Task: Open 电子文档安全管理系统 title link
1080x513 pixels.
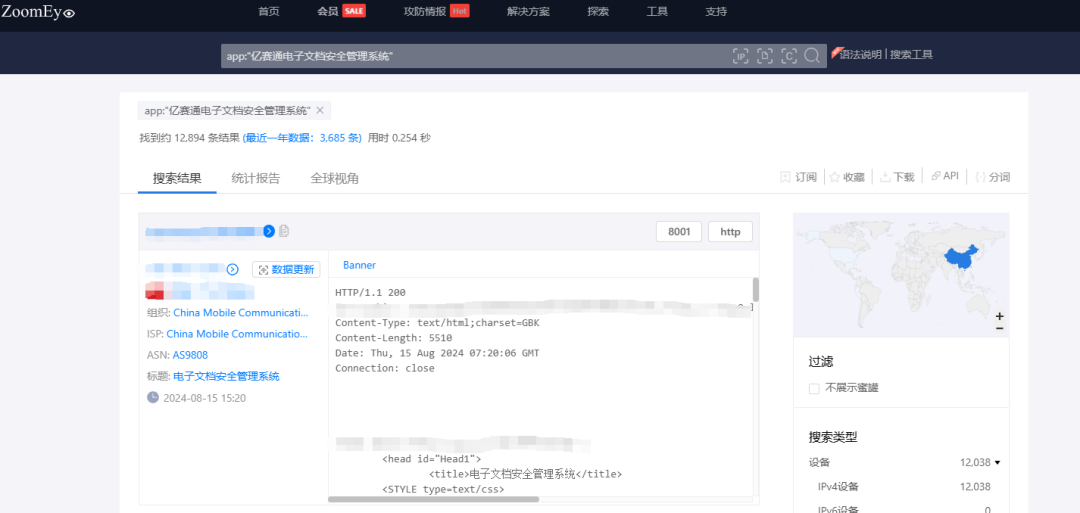Action: pos(227,377)
